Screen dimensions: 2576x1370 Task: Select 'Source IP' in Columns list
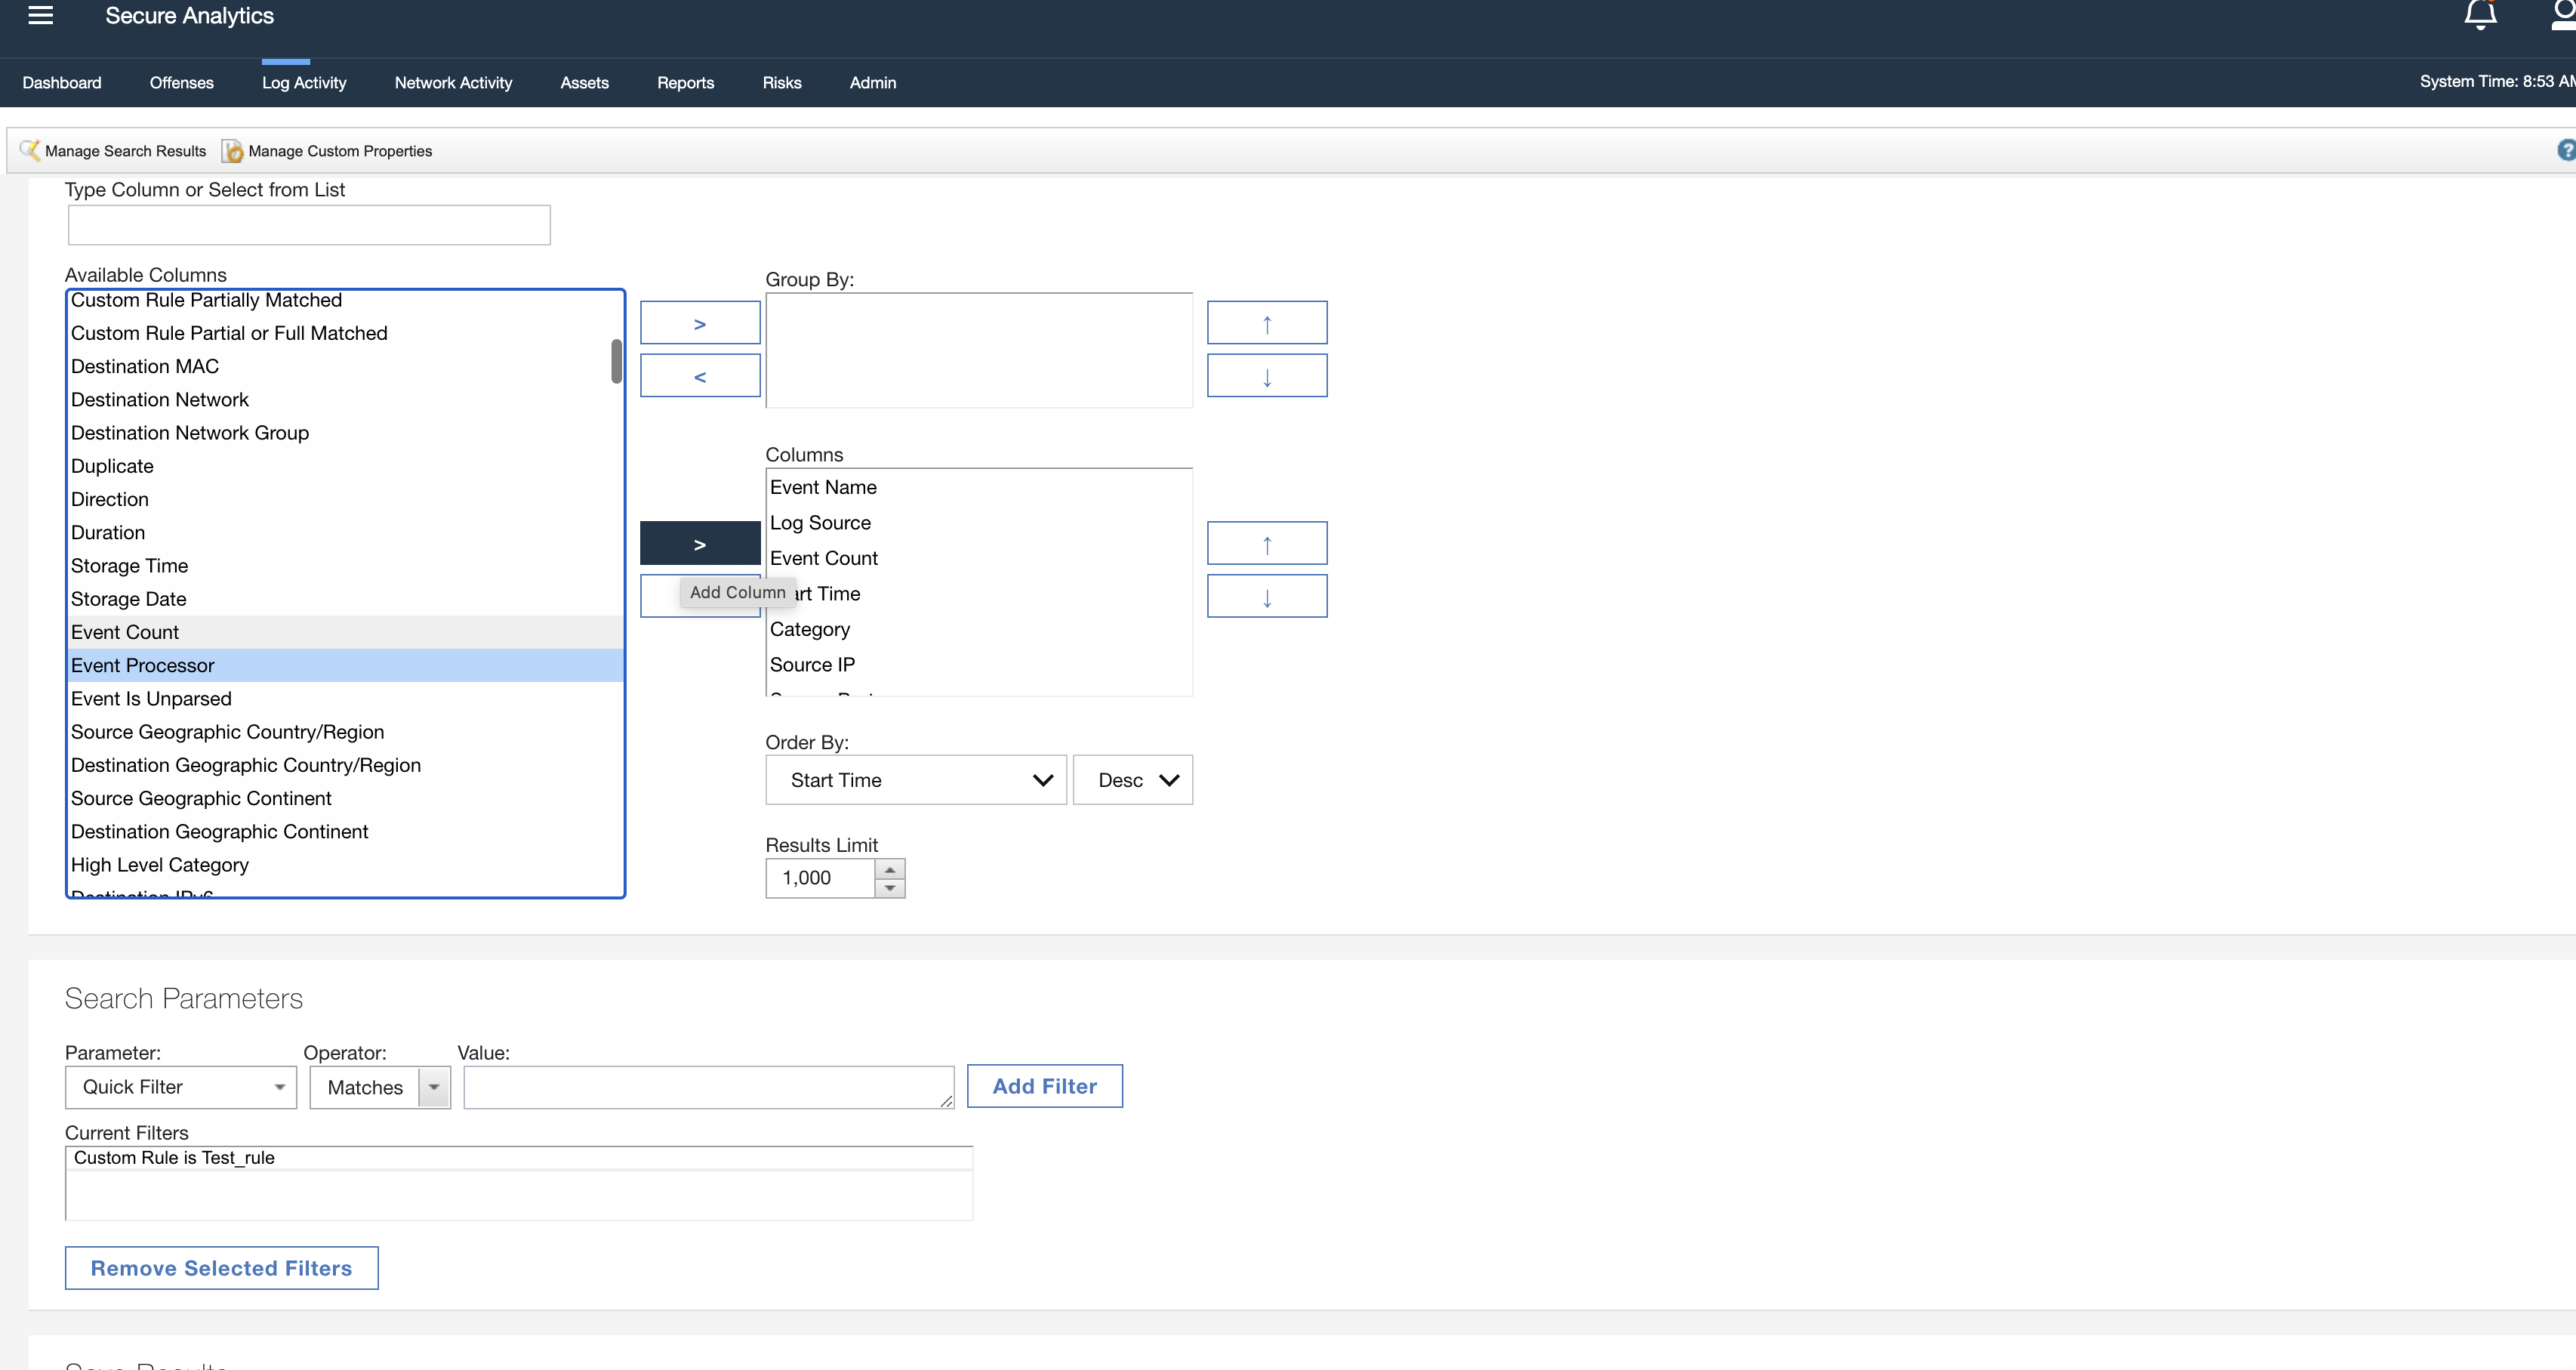[979, 665]
